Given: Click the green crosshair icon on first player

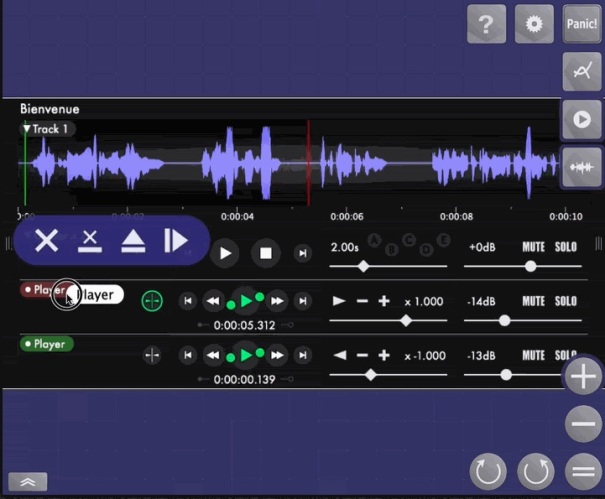Looking at the screenshot, I should pyautogui.click(x=152, y=300).
